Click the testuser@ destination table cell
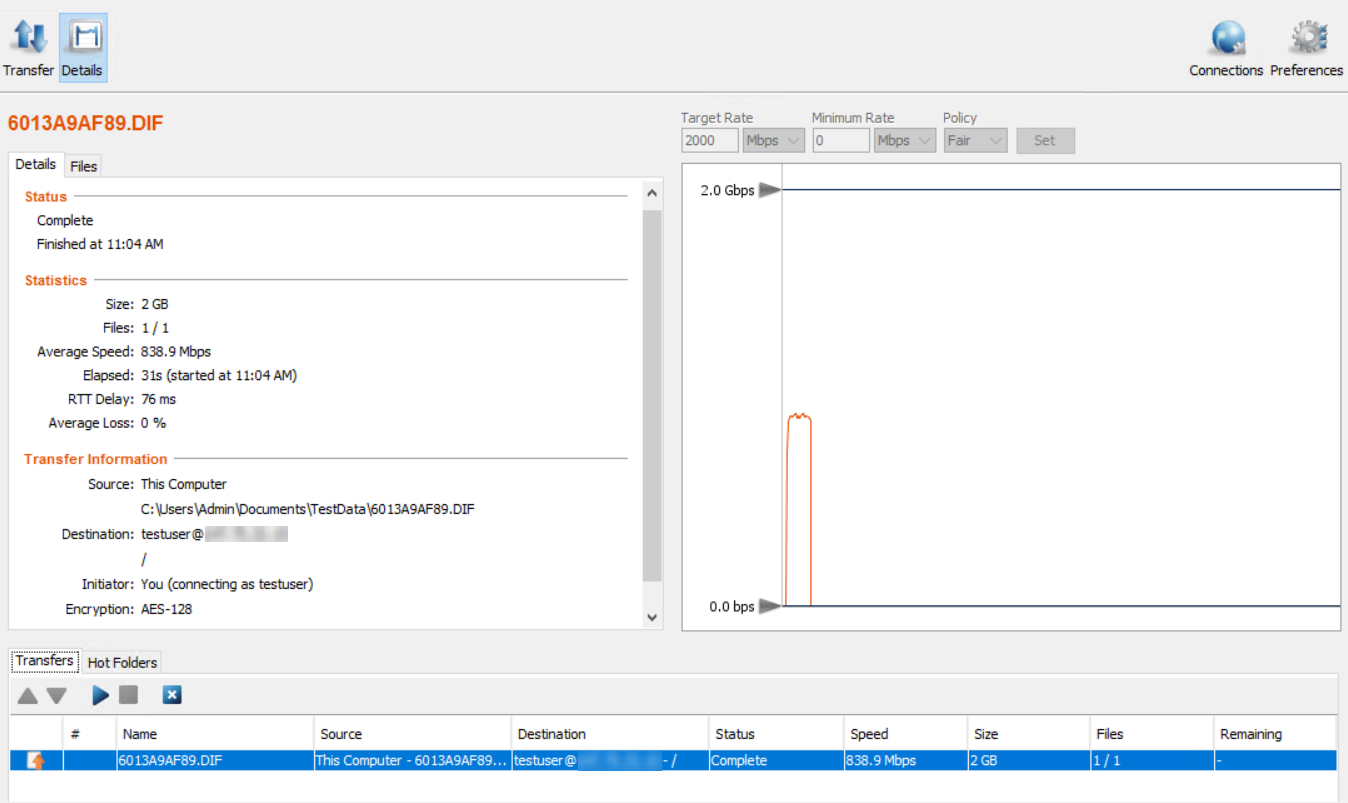 click(x=610, y=761)
